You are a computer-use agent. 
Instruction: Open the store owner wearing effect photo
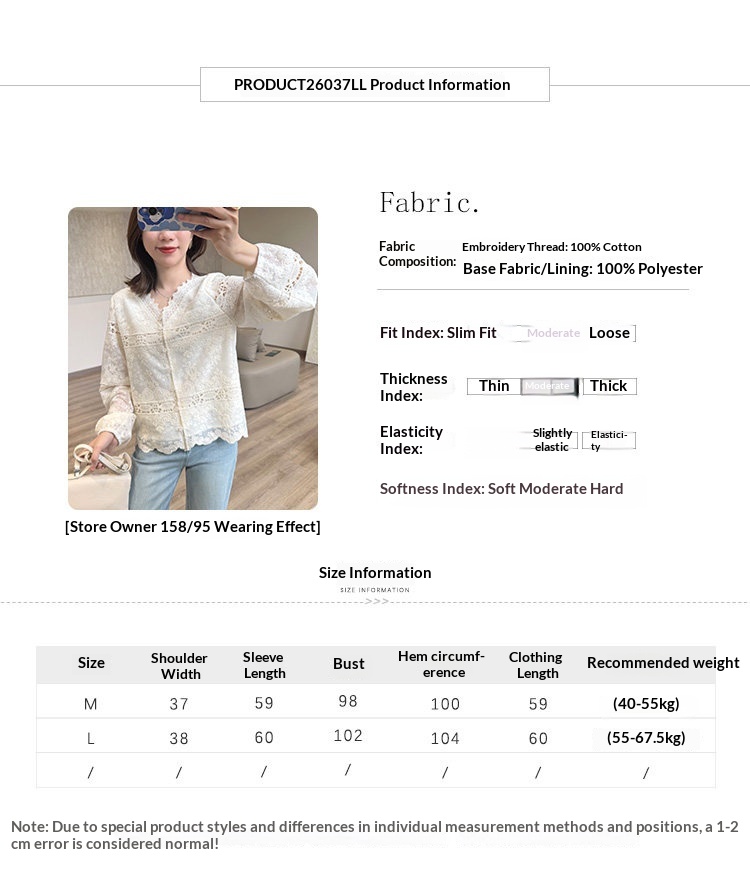click(x=193, y=358)
